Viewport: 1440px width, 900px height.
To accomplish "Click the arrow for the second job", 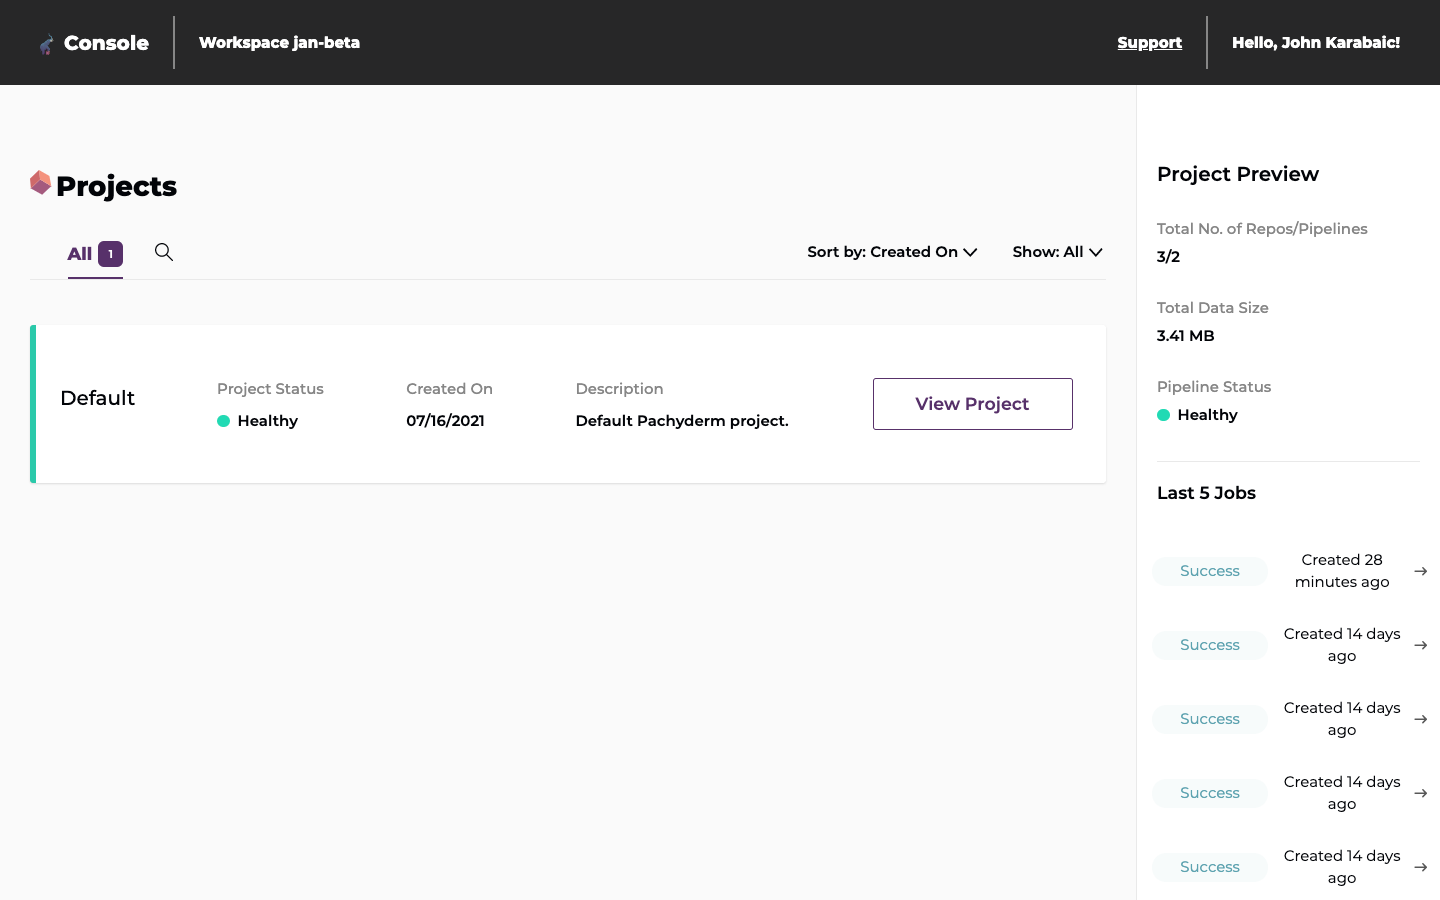I will (1420, 645).
